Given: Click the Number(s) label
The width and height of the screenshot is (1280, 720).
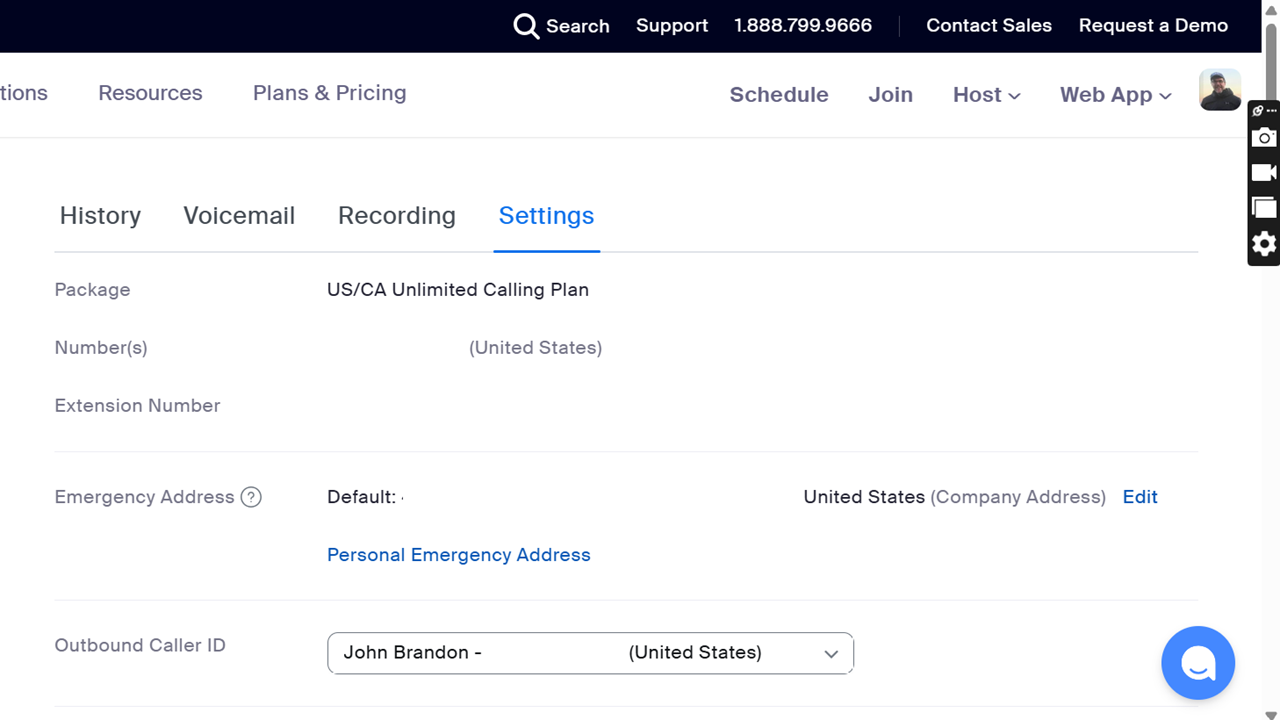Looking at the screenshot, I should click(x=101, y=348).
